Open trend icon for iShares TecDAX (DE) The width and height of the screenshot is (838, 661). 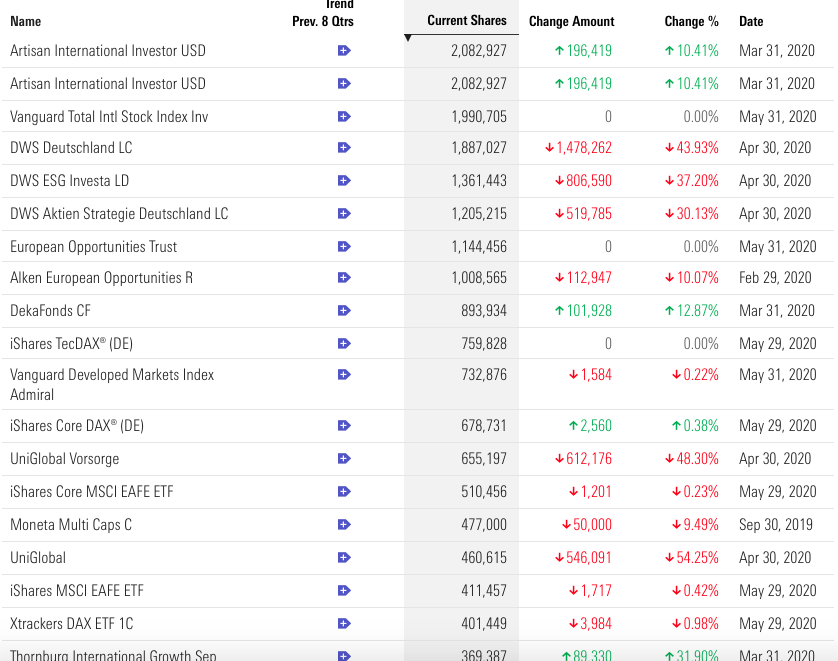[x=344, y=344]
